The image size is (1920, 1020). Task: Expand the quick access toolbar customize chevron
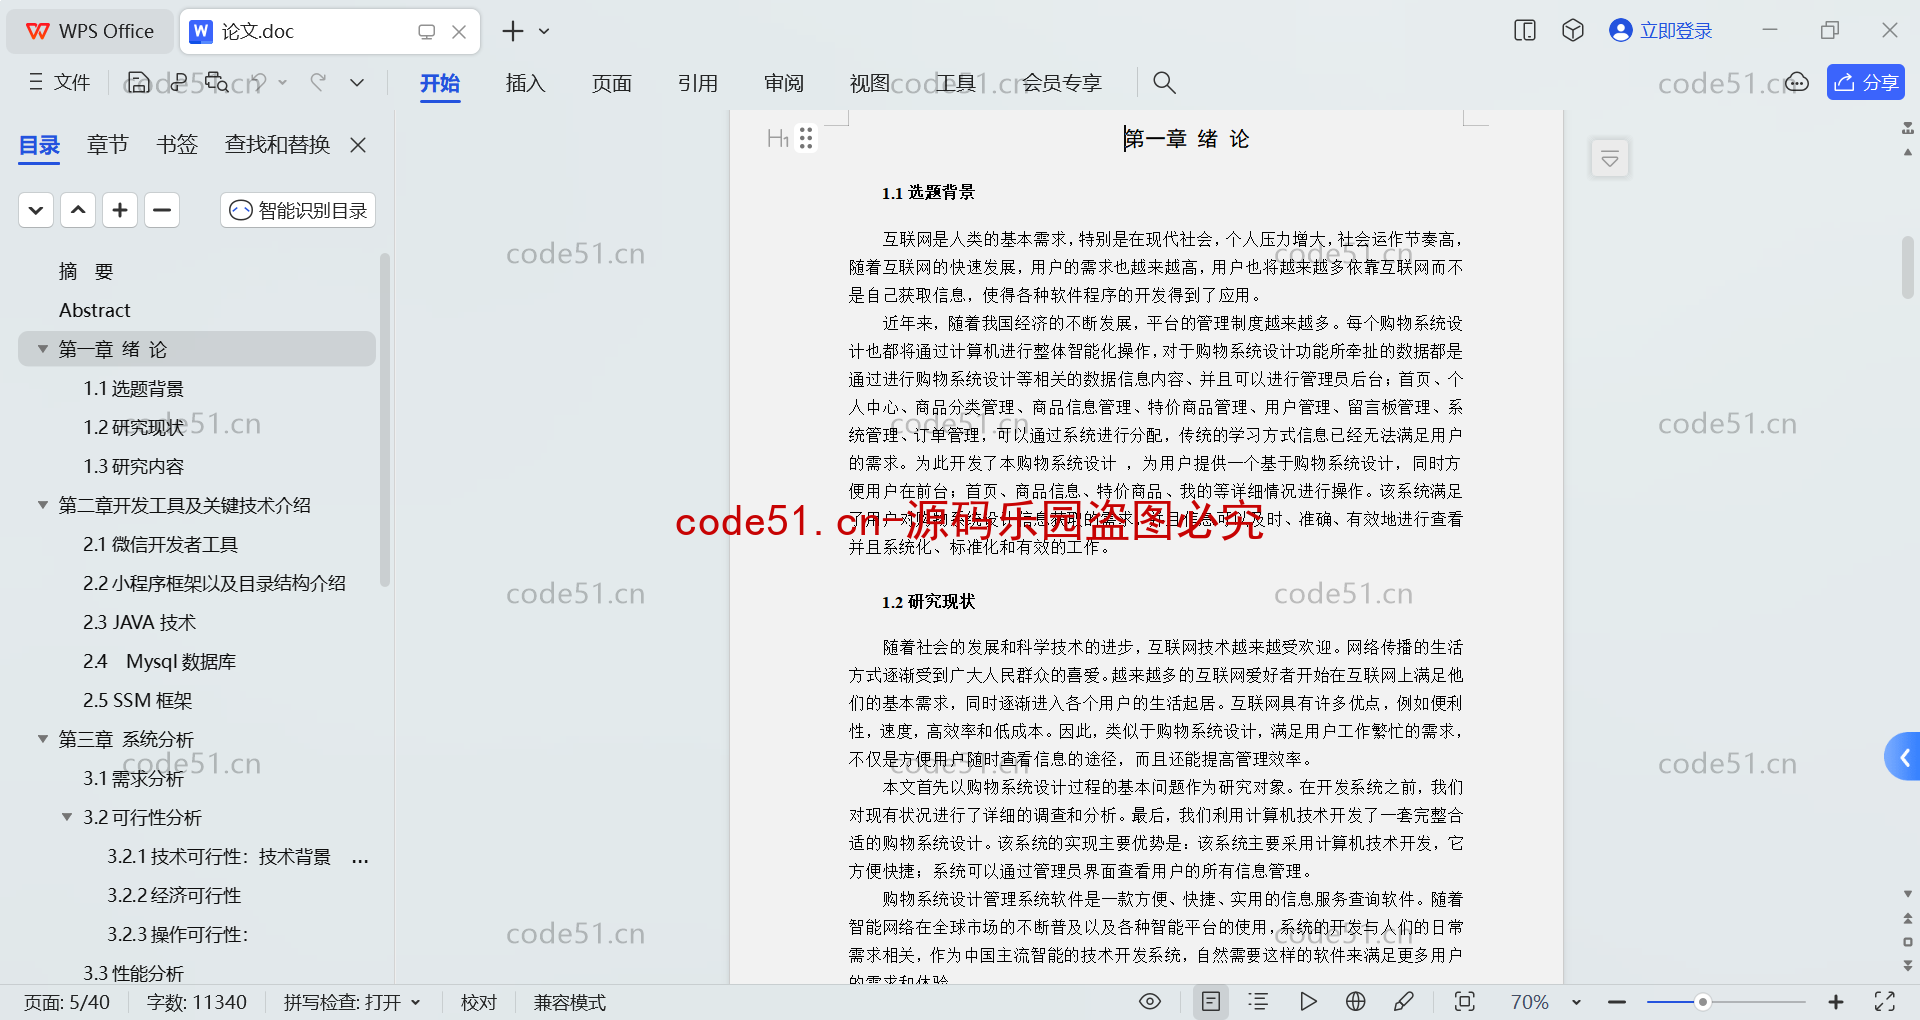357,83
